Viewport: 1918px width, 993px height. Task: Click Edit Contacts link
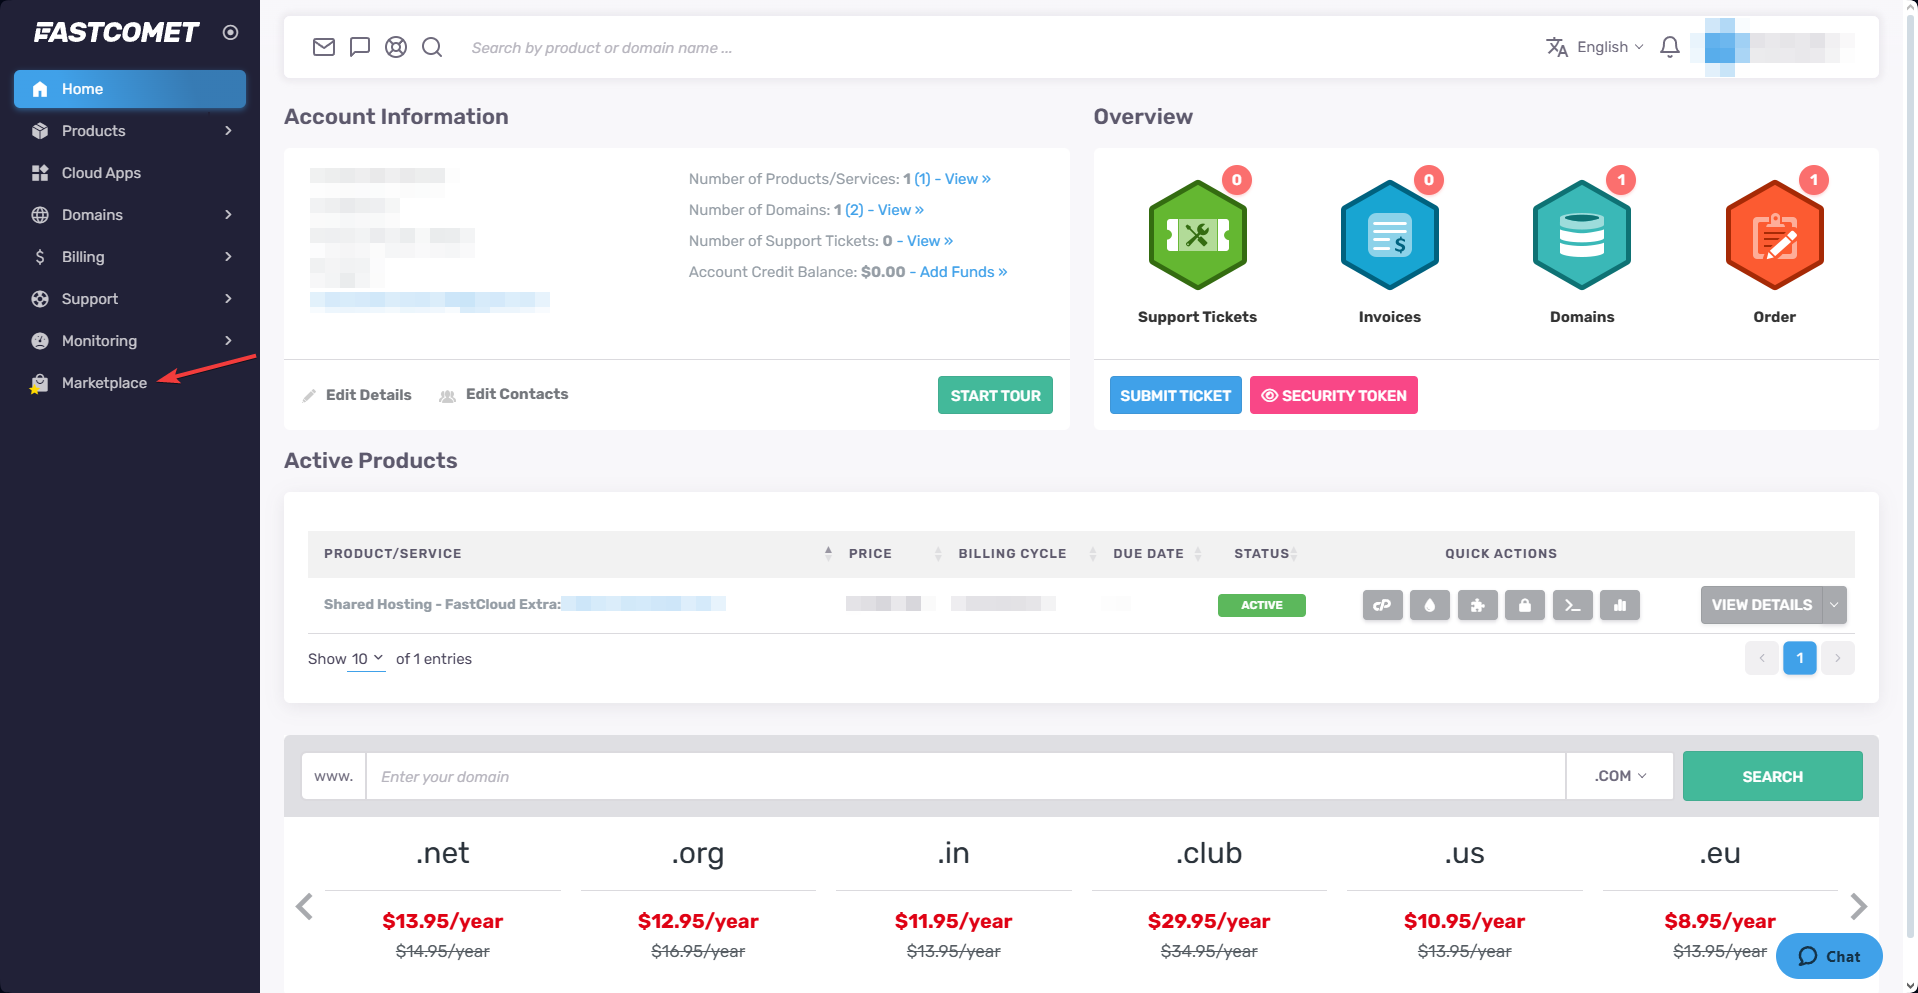pyautogui.click(x=517, y=394)
